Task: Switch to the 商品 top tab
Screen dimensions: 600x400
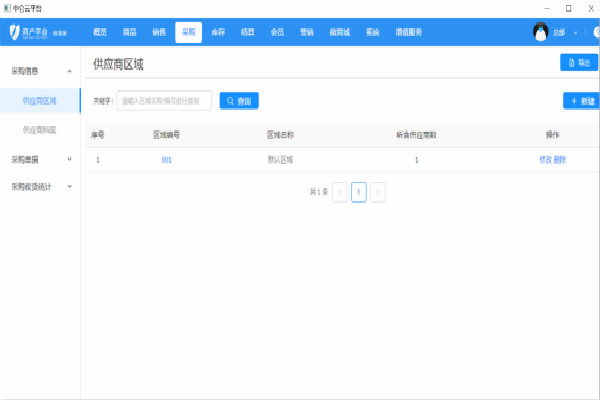Action: tap(129, 32)
